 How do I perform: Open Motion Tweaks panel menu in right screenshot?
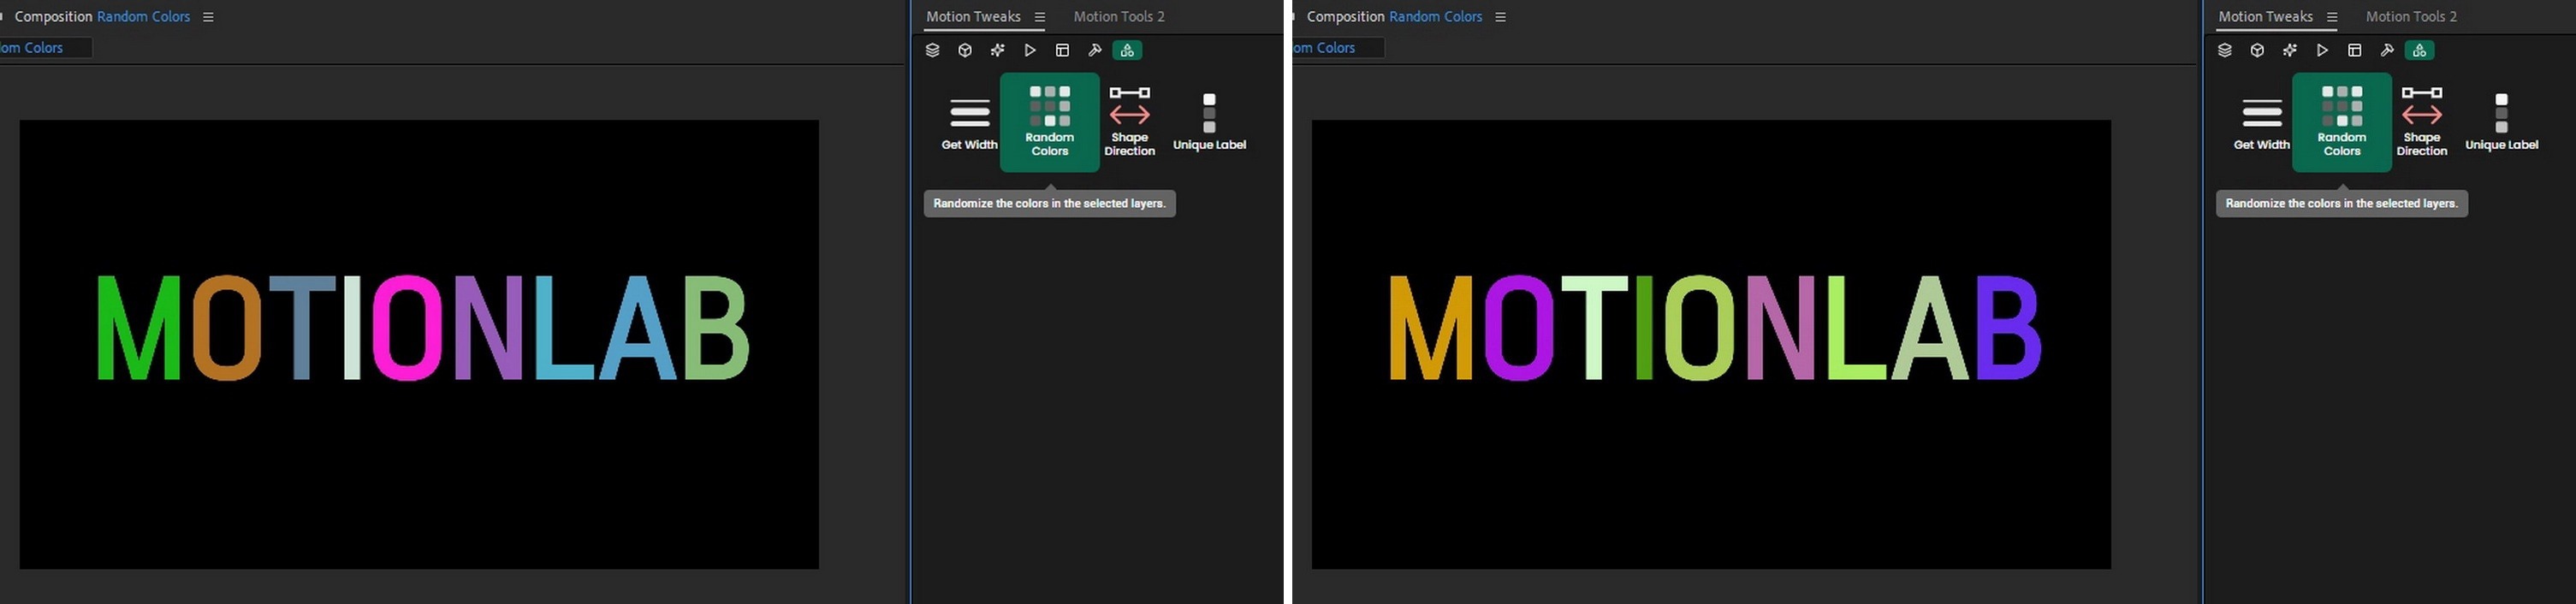[2332, 17]
